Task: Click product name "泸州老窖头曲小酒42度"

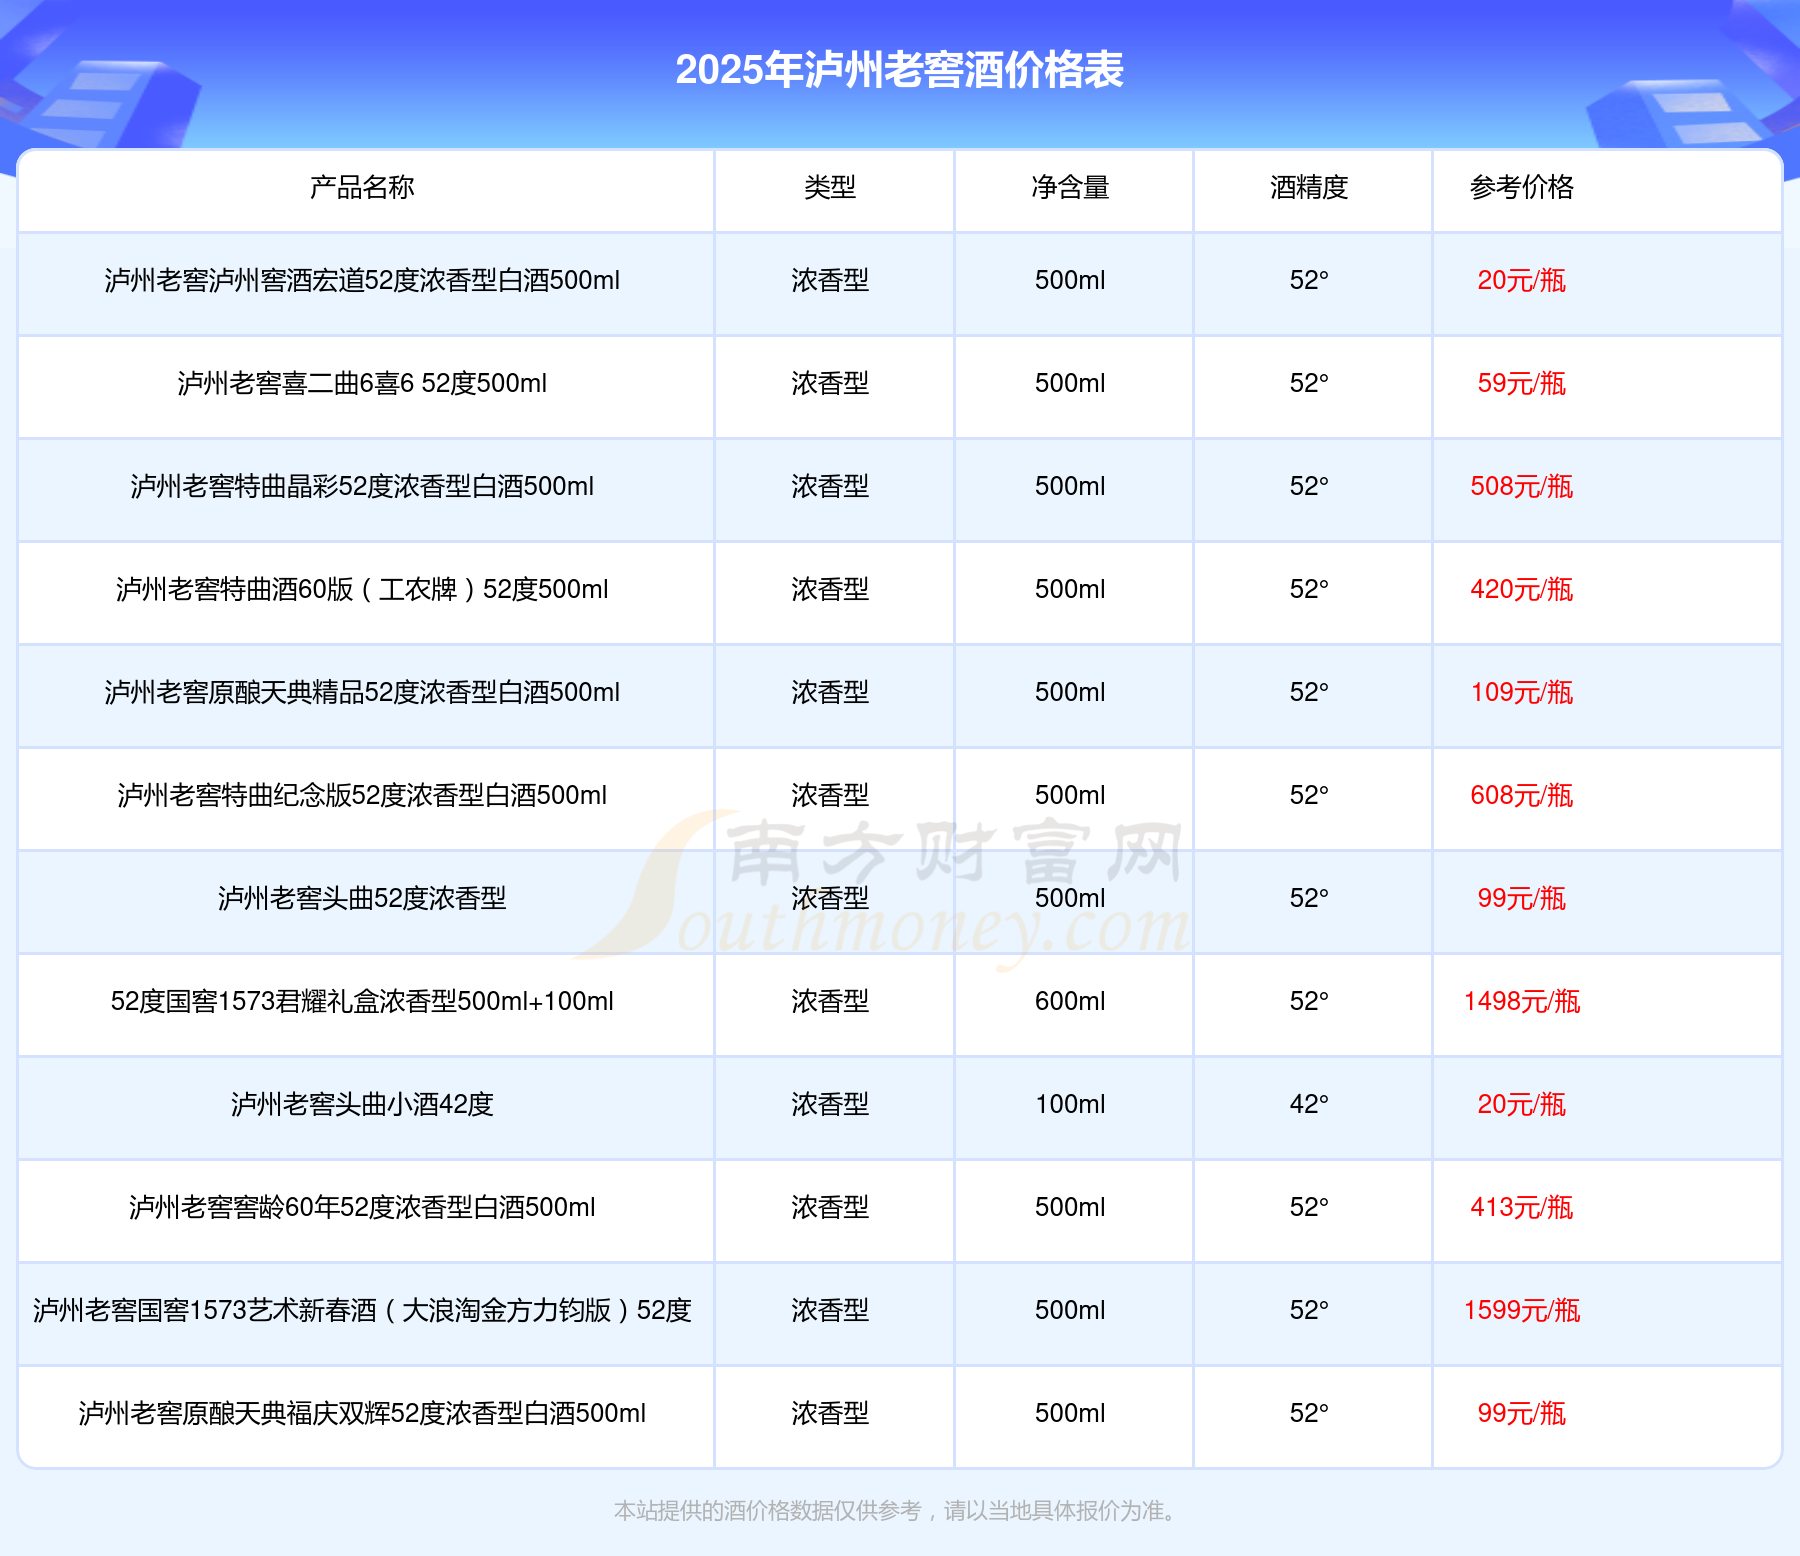Action: pos(362,1105)
